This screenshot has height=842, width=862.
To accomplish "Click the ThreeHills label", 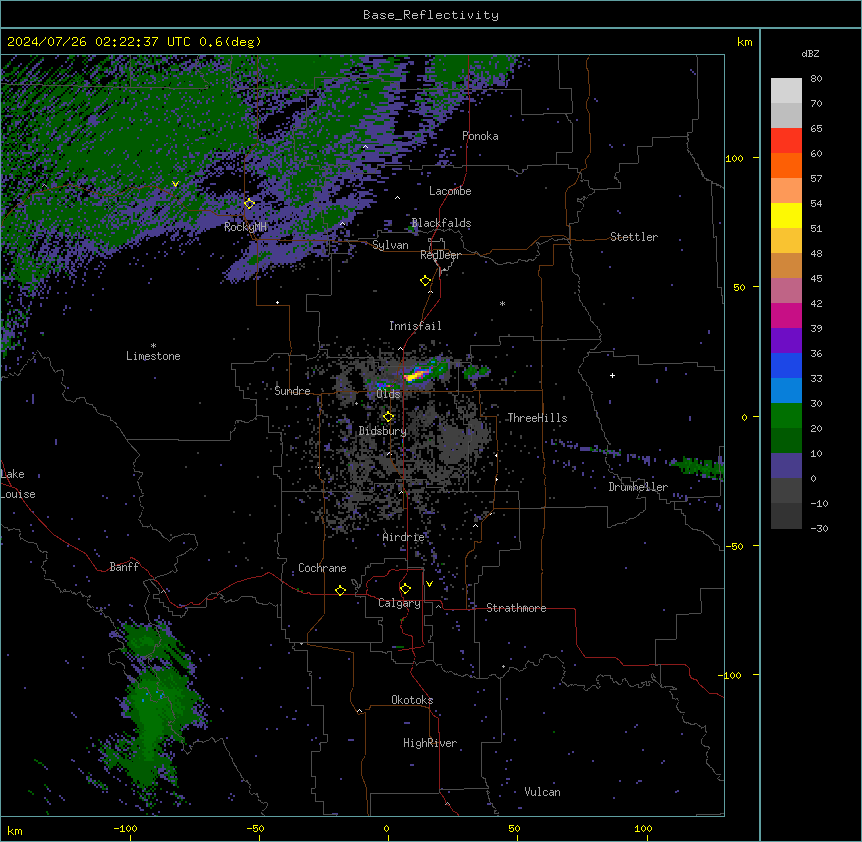I will click(x=537, y=418).
